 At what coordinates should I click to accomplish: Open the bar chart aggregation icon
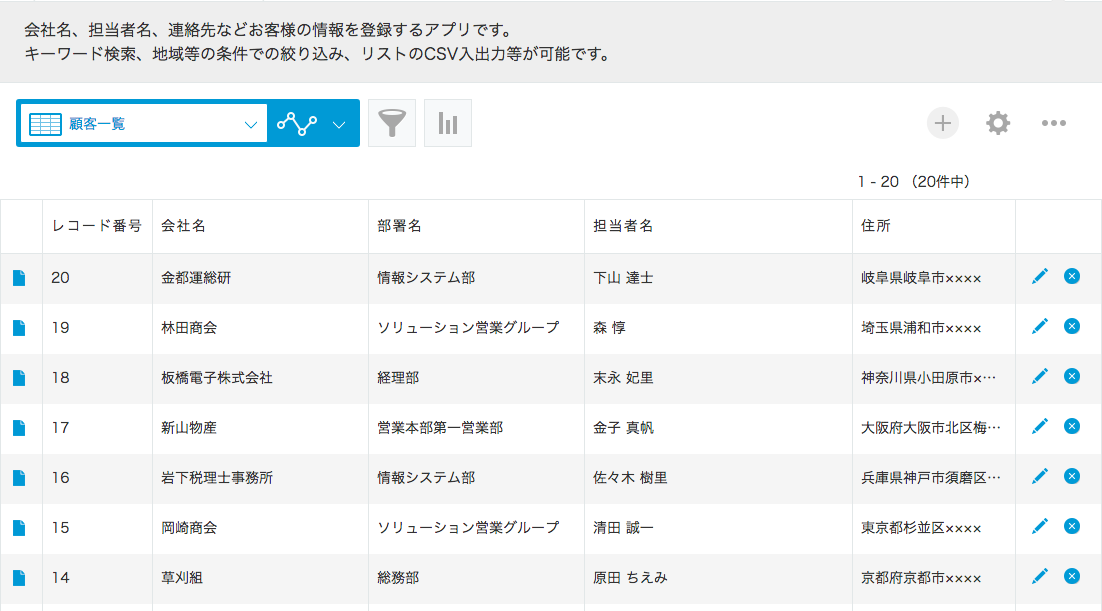coord(448,123)
